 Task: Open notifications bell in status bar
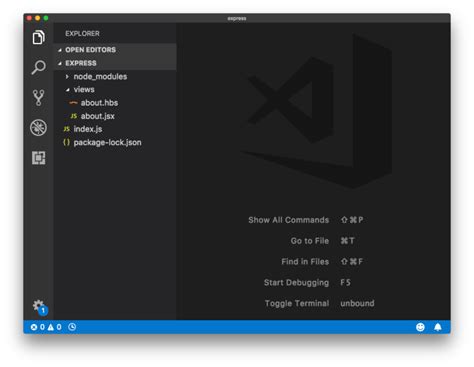[438, 327]
